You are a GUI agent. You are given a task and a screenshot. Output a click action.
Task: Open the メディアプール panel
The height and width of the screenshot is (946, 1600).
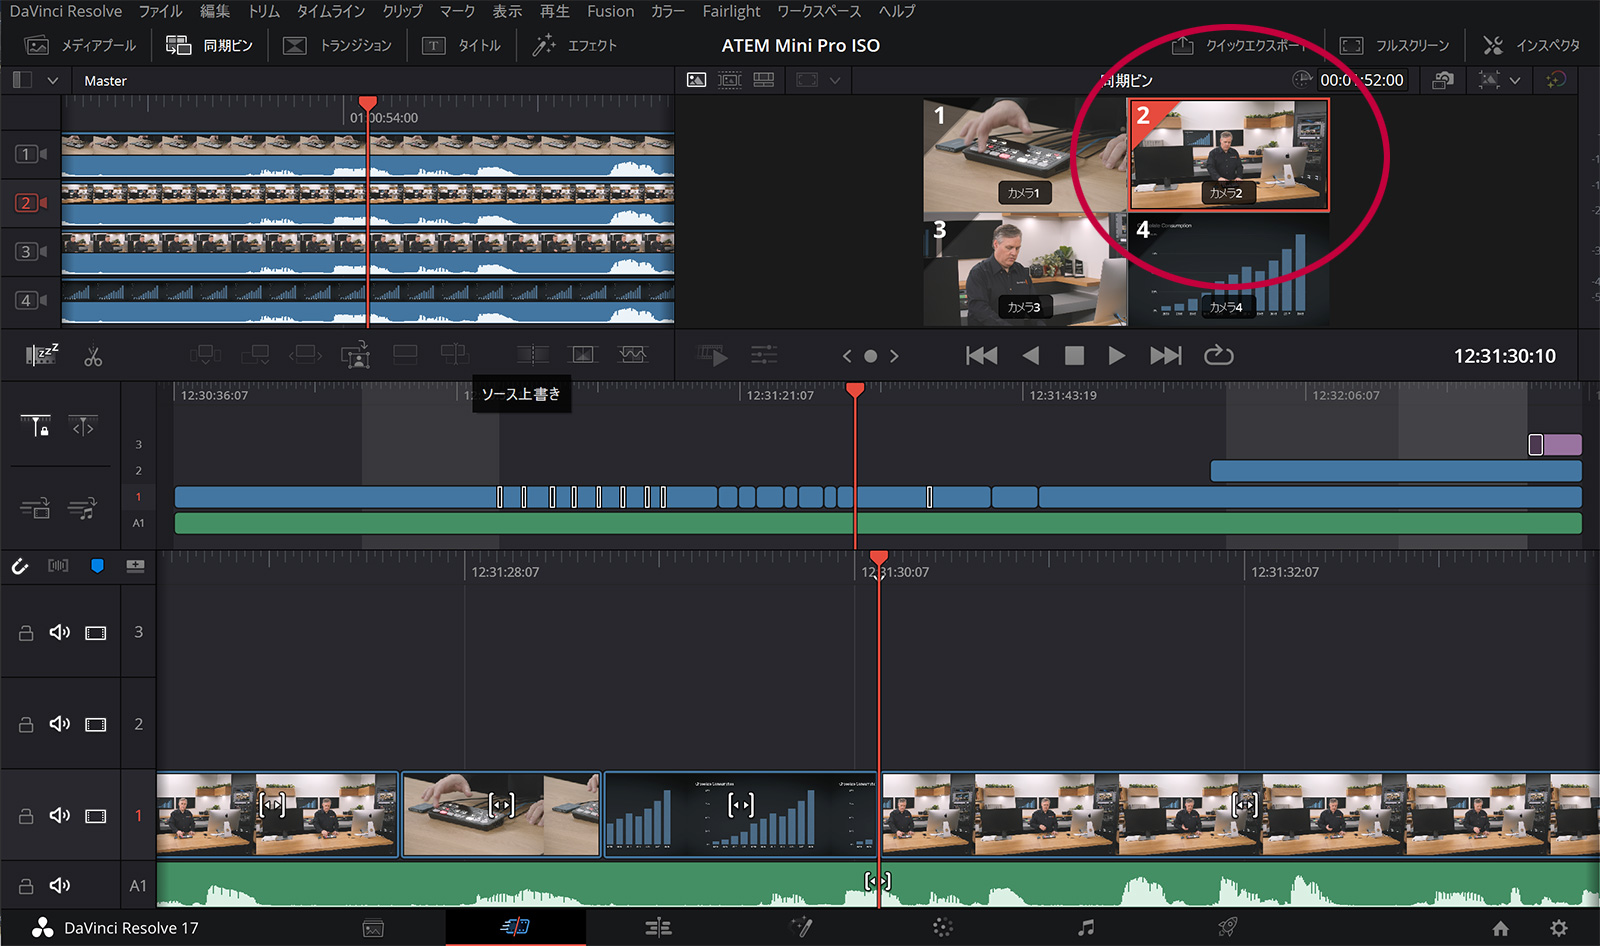pyautogui.click(x=80, y=45)
